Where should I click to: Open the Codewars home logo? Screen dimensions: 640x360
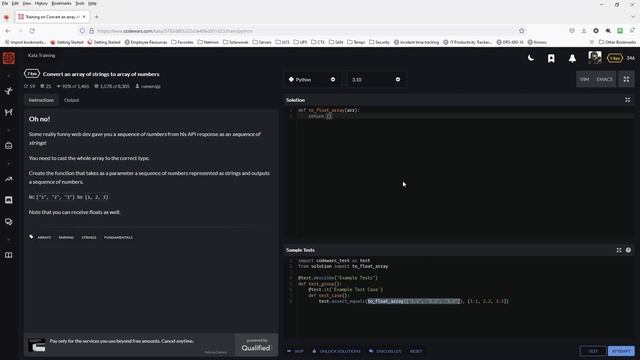pos(9,58)
